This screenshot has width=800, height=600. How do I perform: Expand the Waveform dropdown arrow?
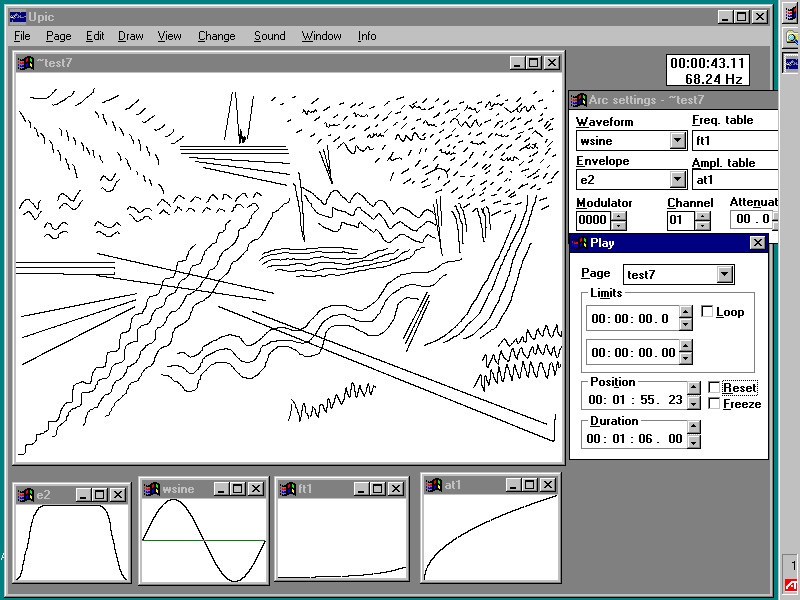pos(678,140)
